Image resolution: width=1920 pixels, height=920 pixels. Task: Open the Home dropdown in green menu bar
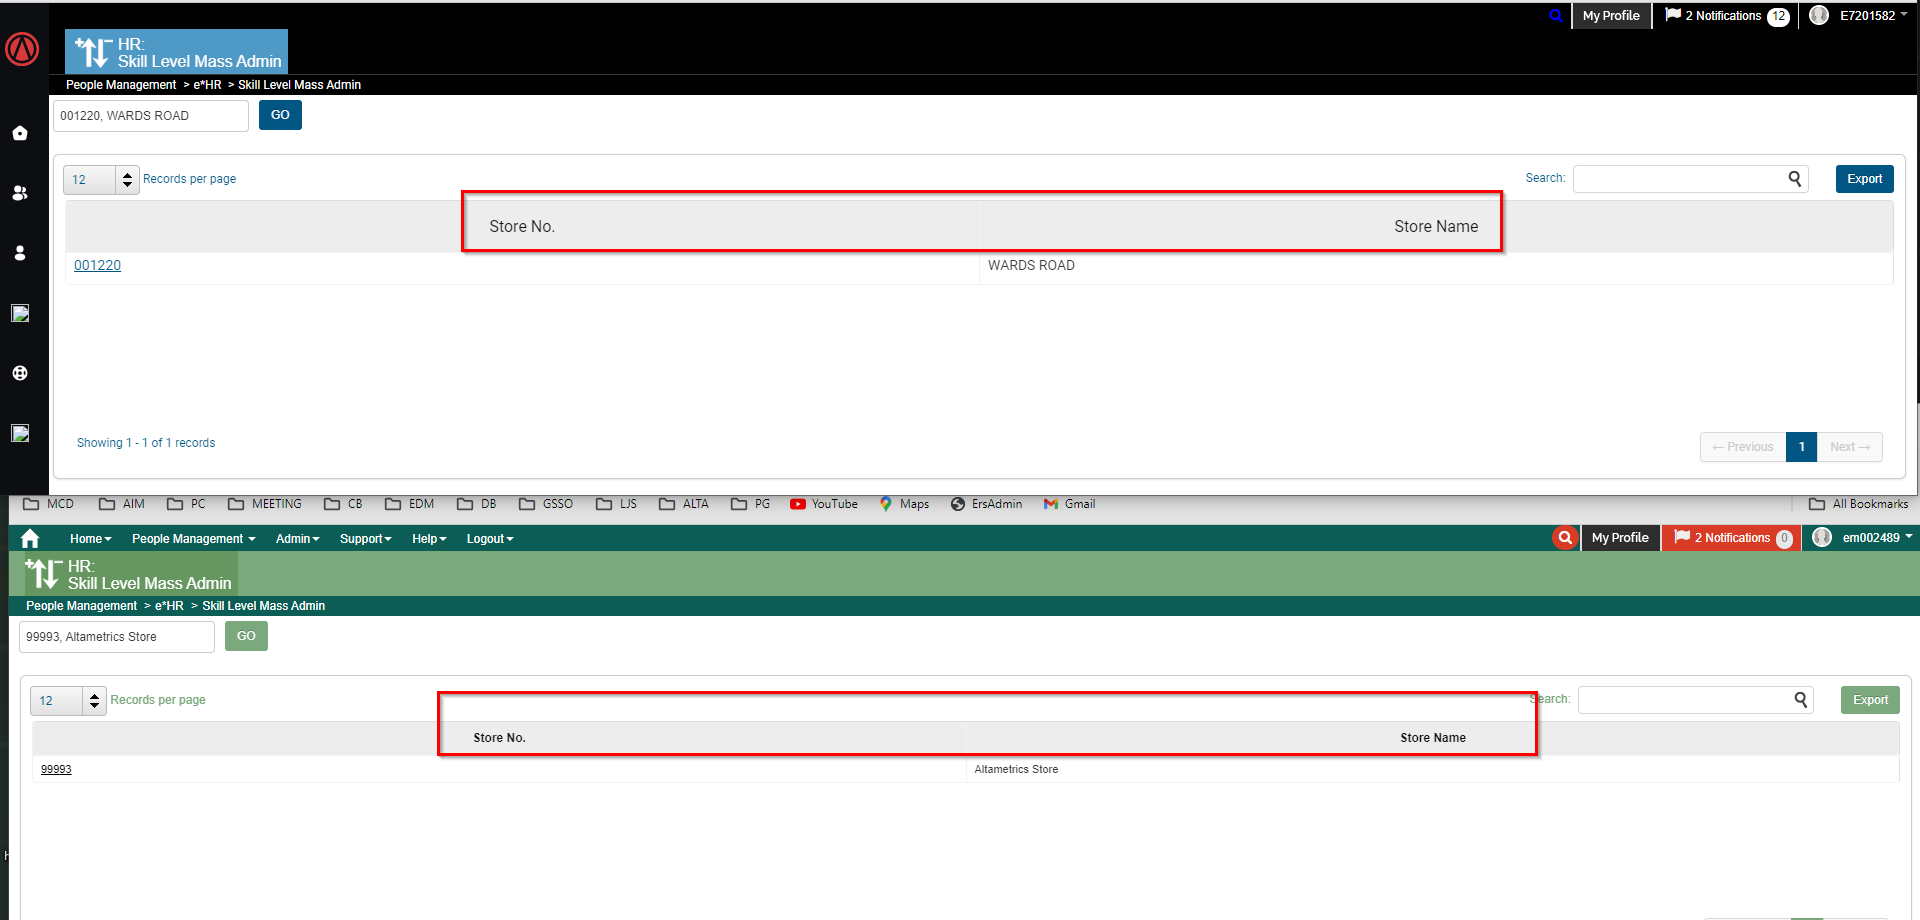click(90, 539)
